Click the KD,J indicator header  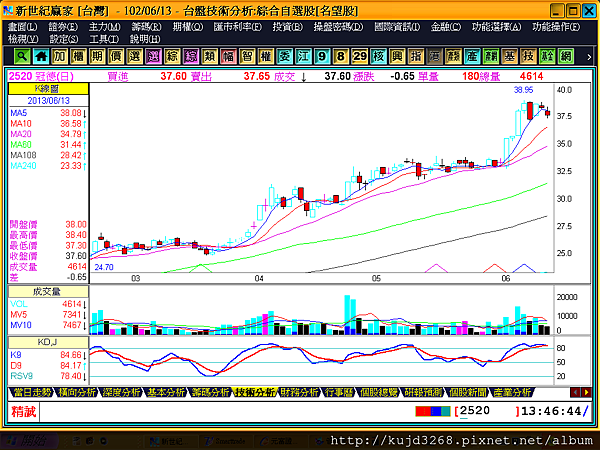[48, 342]
